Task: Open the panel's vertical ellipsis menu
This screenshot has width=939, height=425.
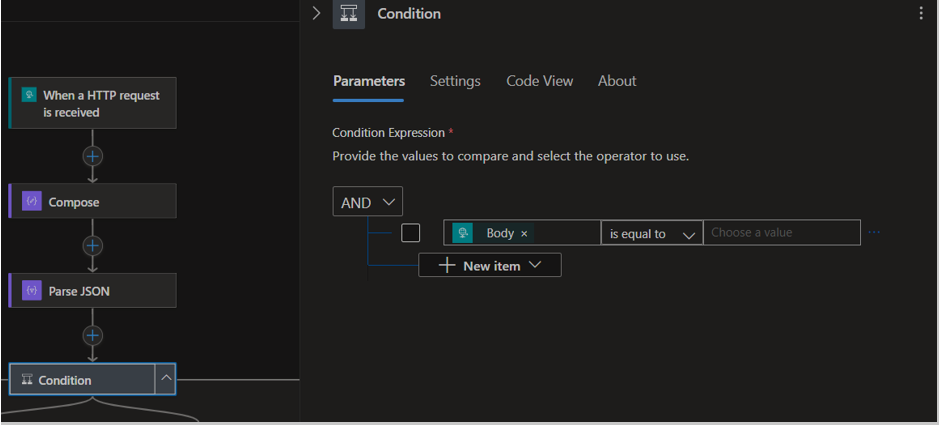Action: coord(921,14)
